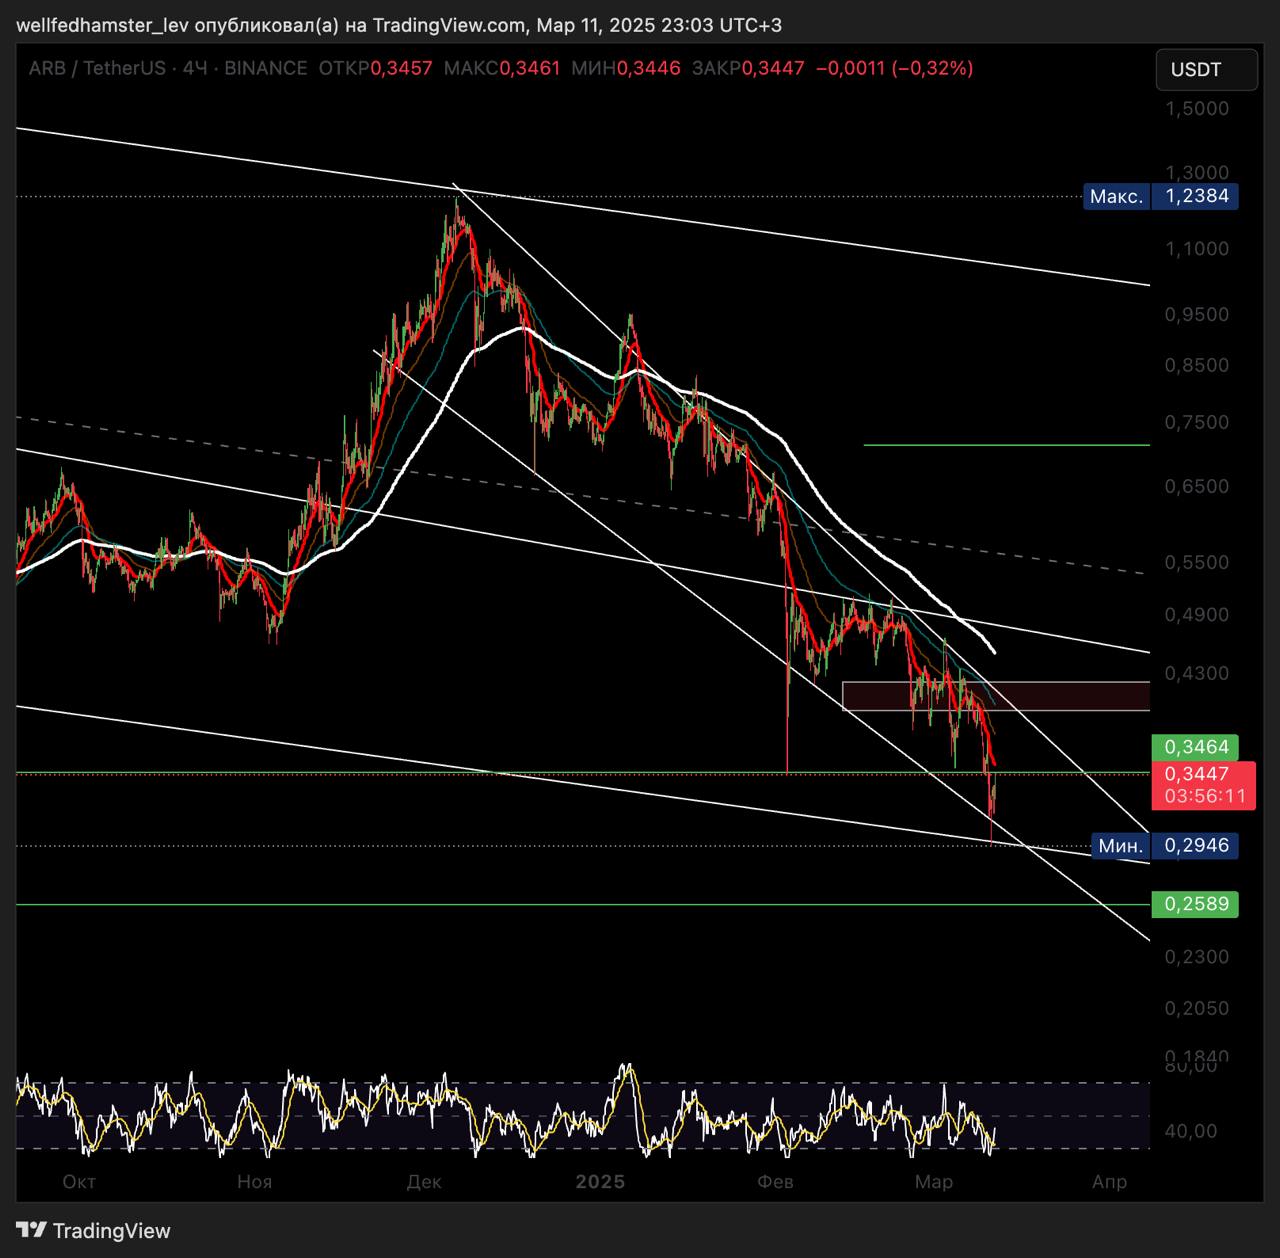Click the 0,7500 price scale label
The image size is (1280, 1258).
point(1197,422)
